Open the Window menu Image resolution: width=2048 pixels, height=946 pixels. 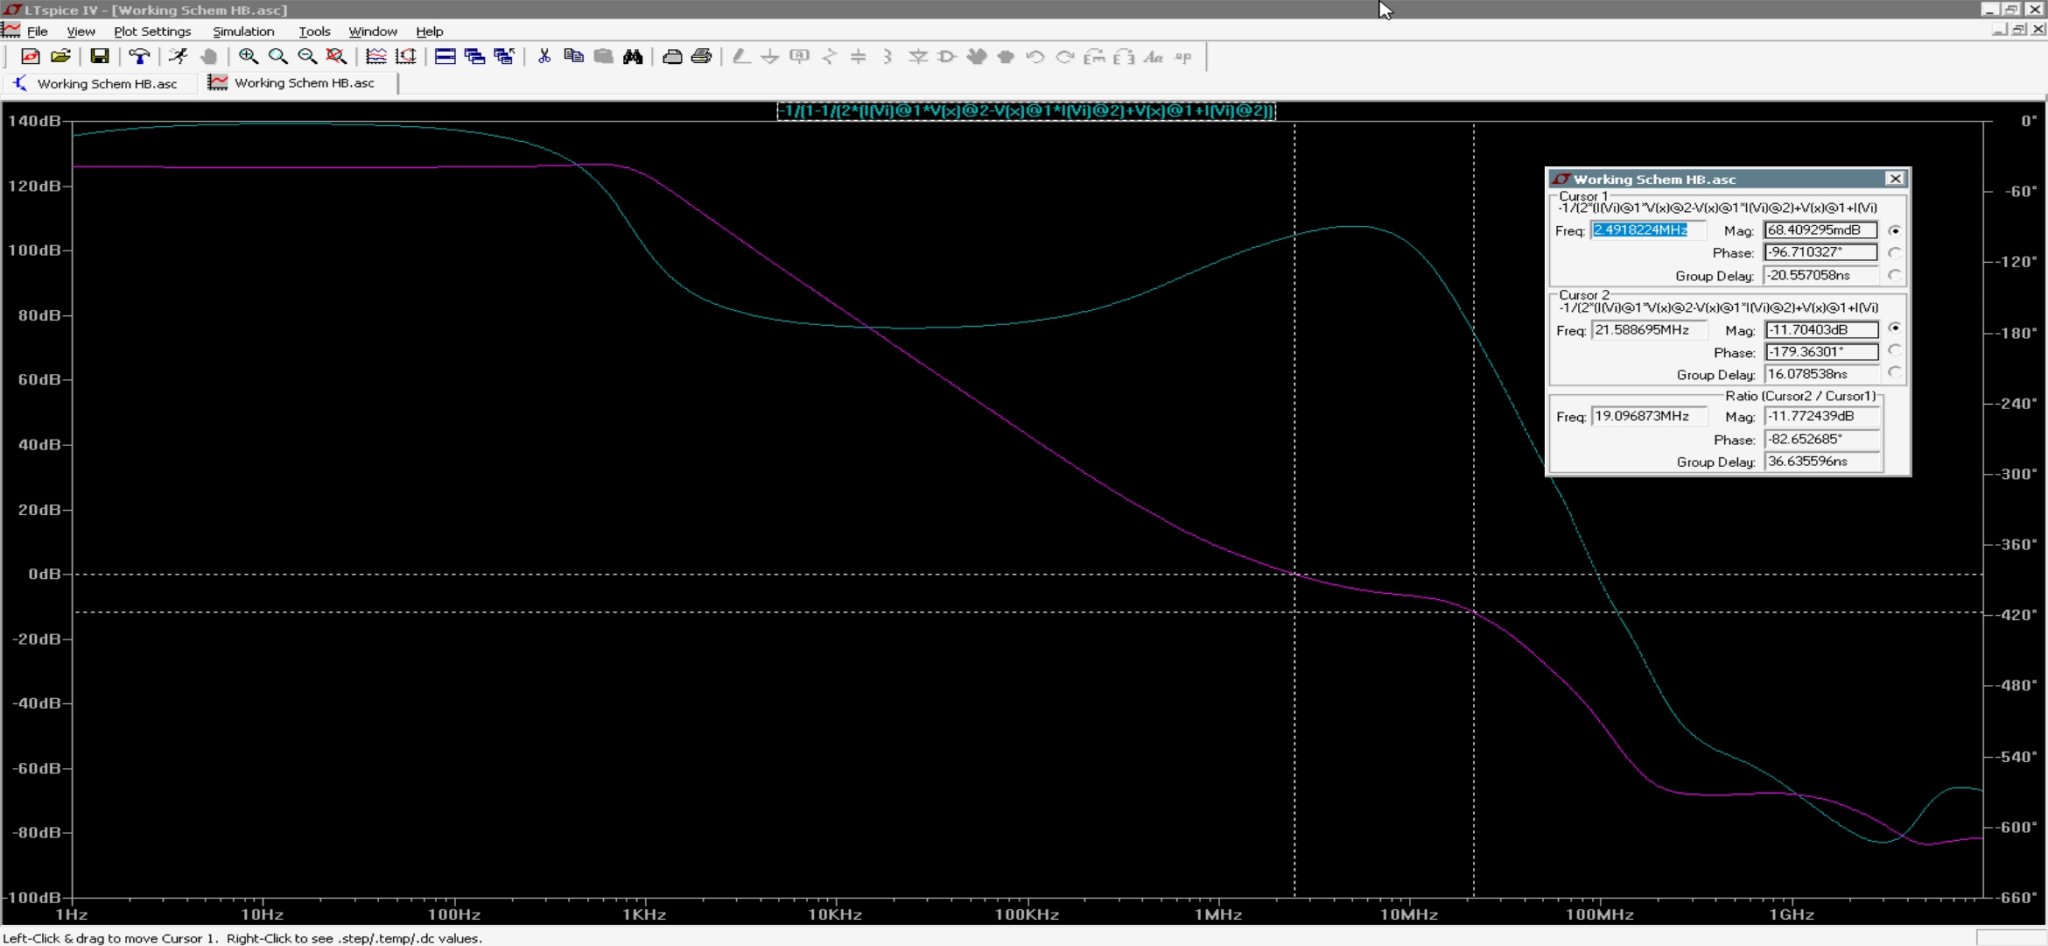coord(373,31)
